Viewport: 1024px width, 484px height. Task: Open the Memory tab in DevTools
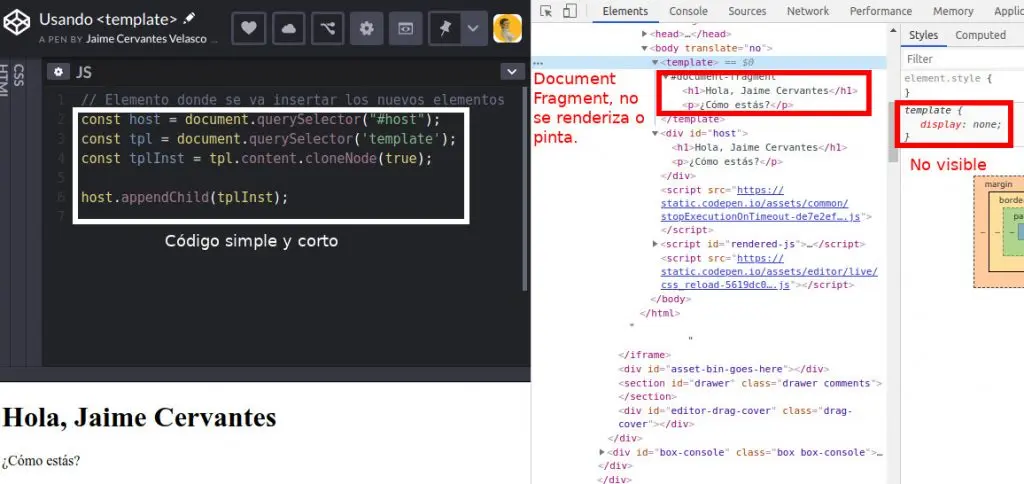click(953, 11)
